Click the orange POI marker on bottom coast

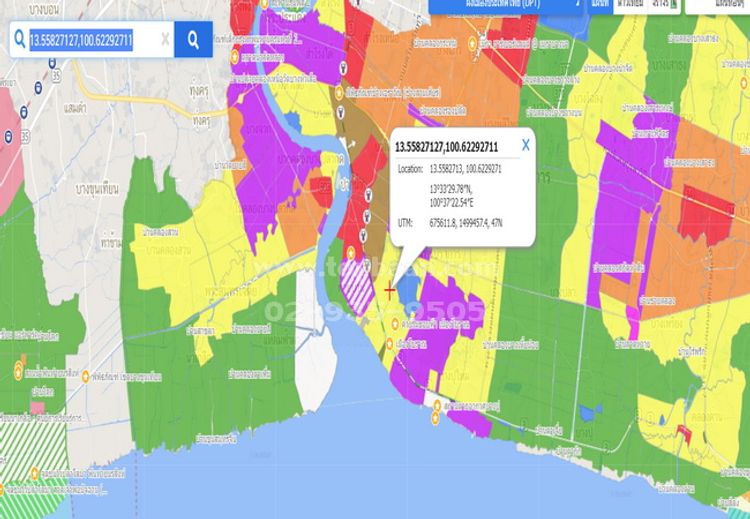coord(434,418)
